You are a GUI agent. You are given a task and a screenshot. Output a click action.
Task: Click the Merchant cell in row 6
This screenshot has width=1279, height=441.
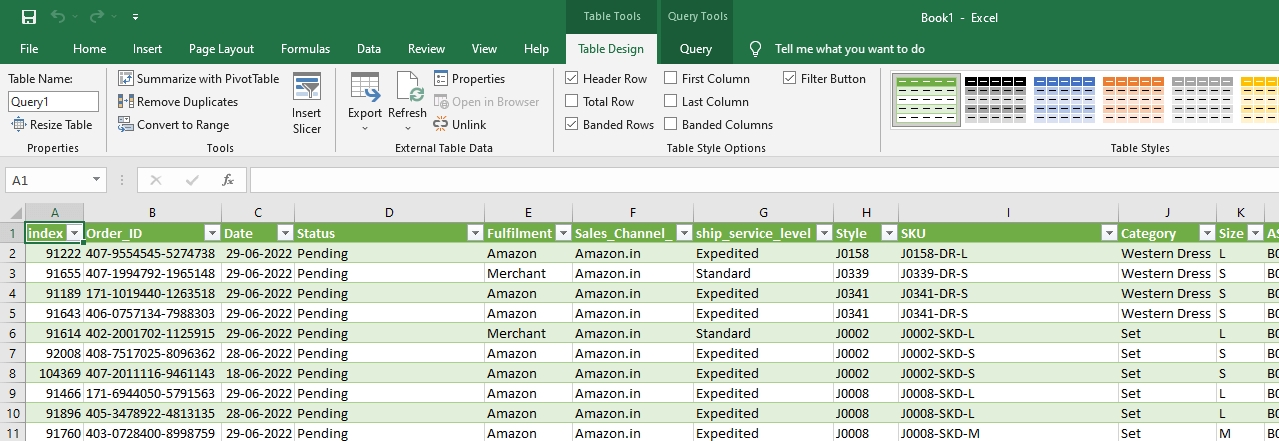click(528, 333)
